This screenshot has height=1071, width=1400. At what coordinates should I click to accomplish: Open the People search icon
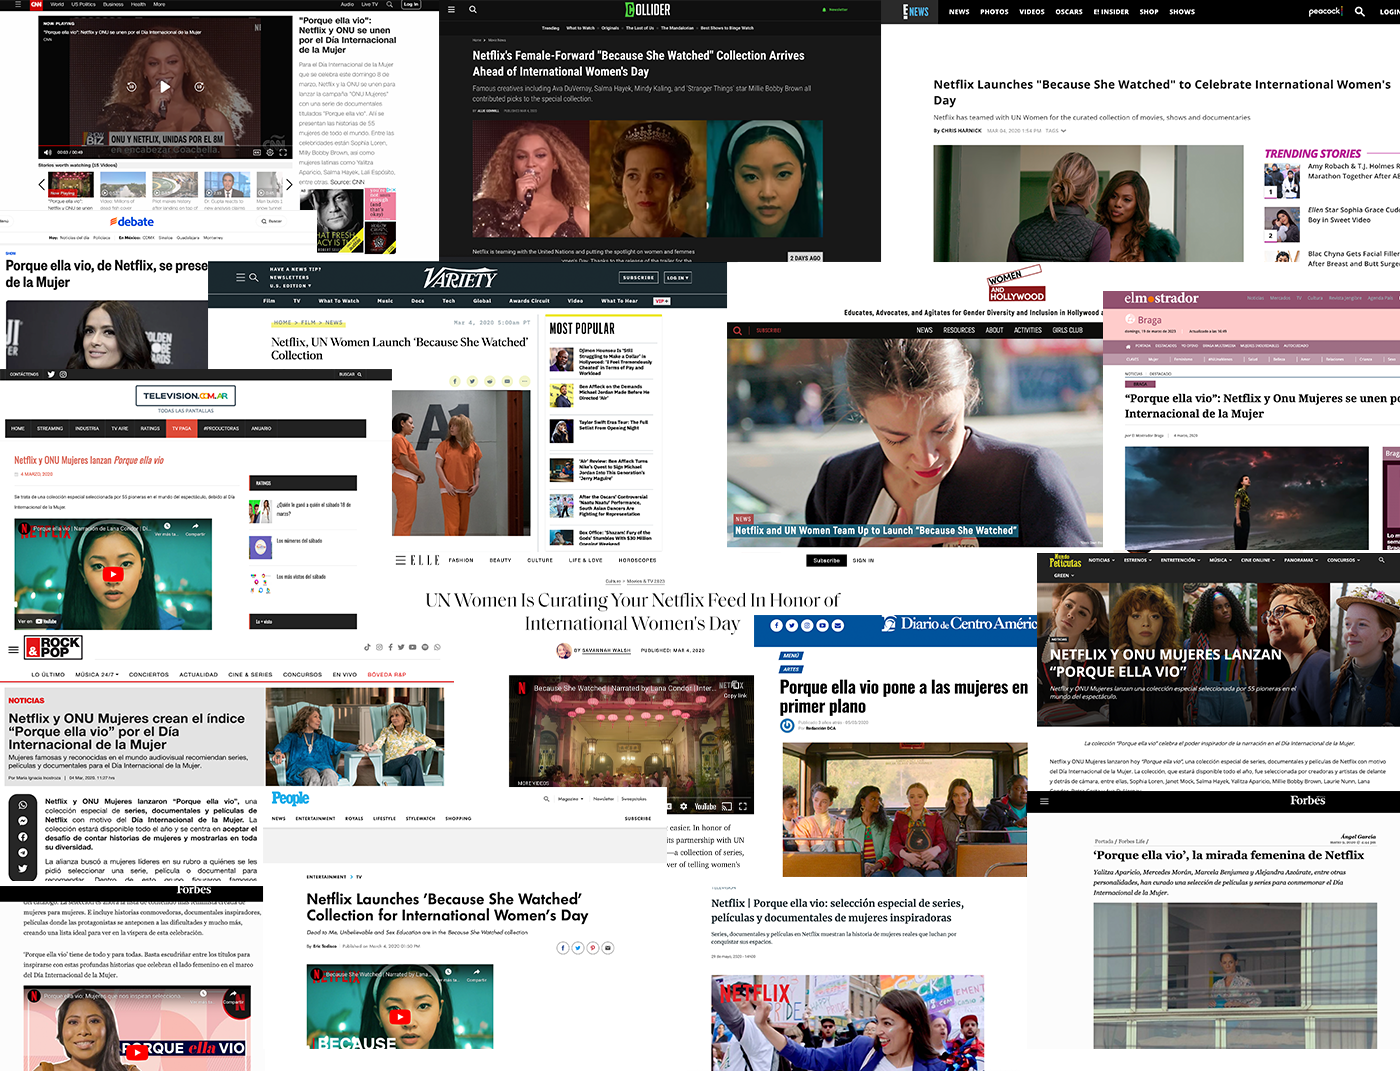click(x=546, y=799)
